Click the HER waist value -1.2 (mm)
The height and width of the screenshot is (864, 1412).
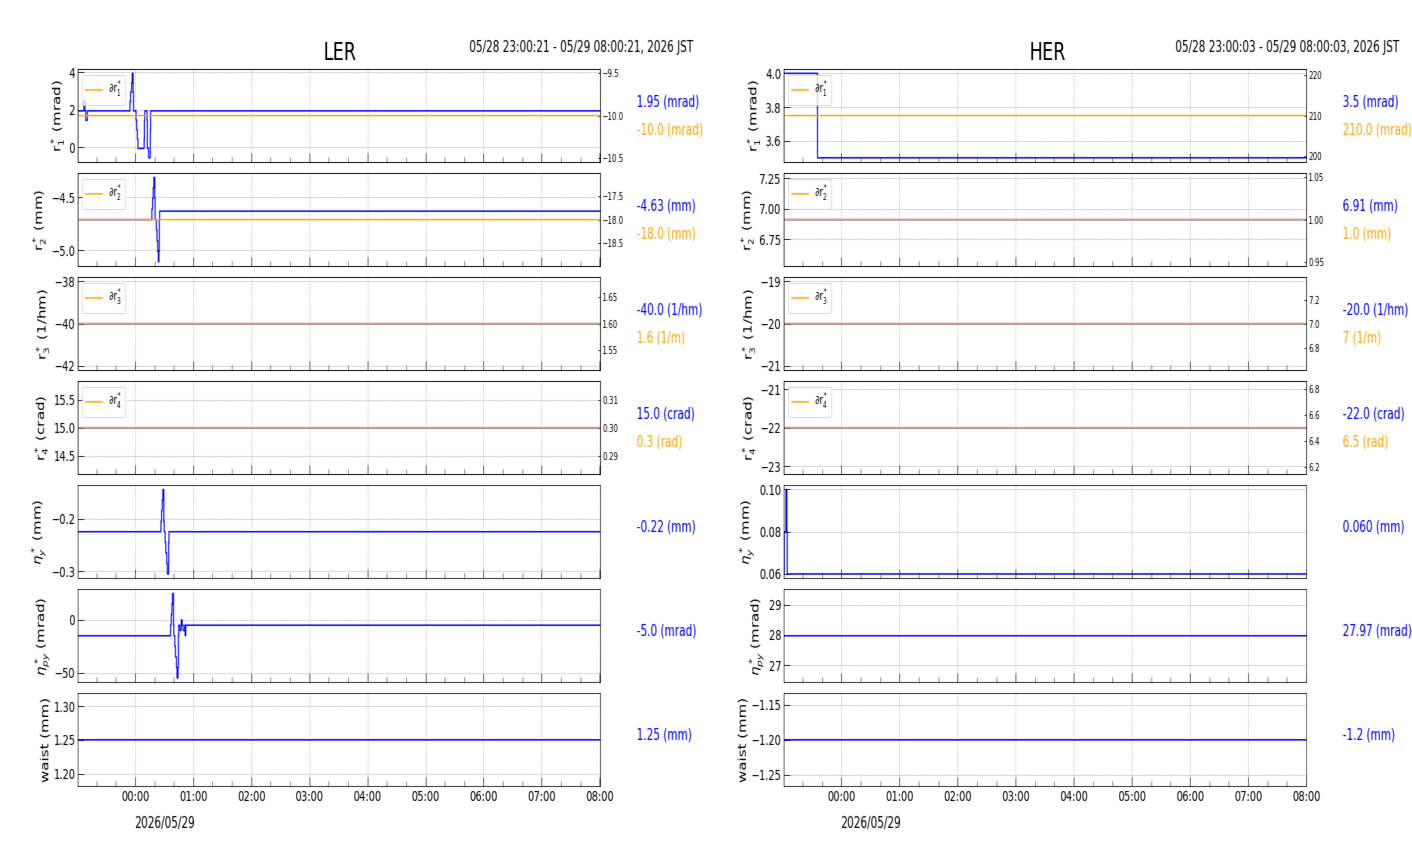[x=1368, y=735]
